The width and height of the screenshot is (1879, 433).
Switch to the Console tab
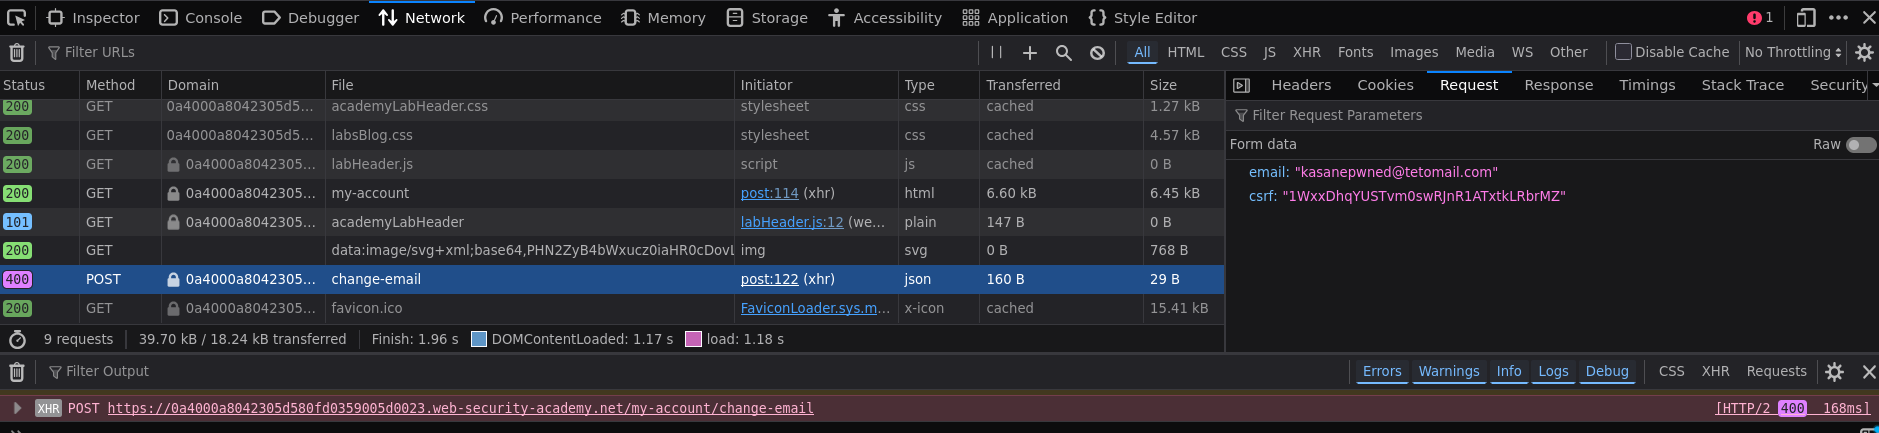tap(201, 17)
